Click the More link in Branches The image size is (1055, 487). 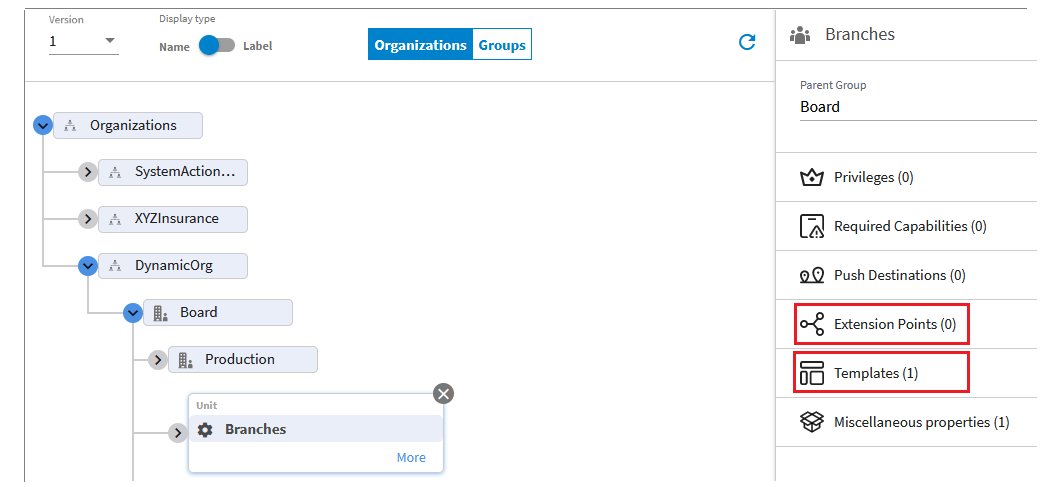click(411, 457)
